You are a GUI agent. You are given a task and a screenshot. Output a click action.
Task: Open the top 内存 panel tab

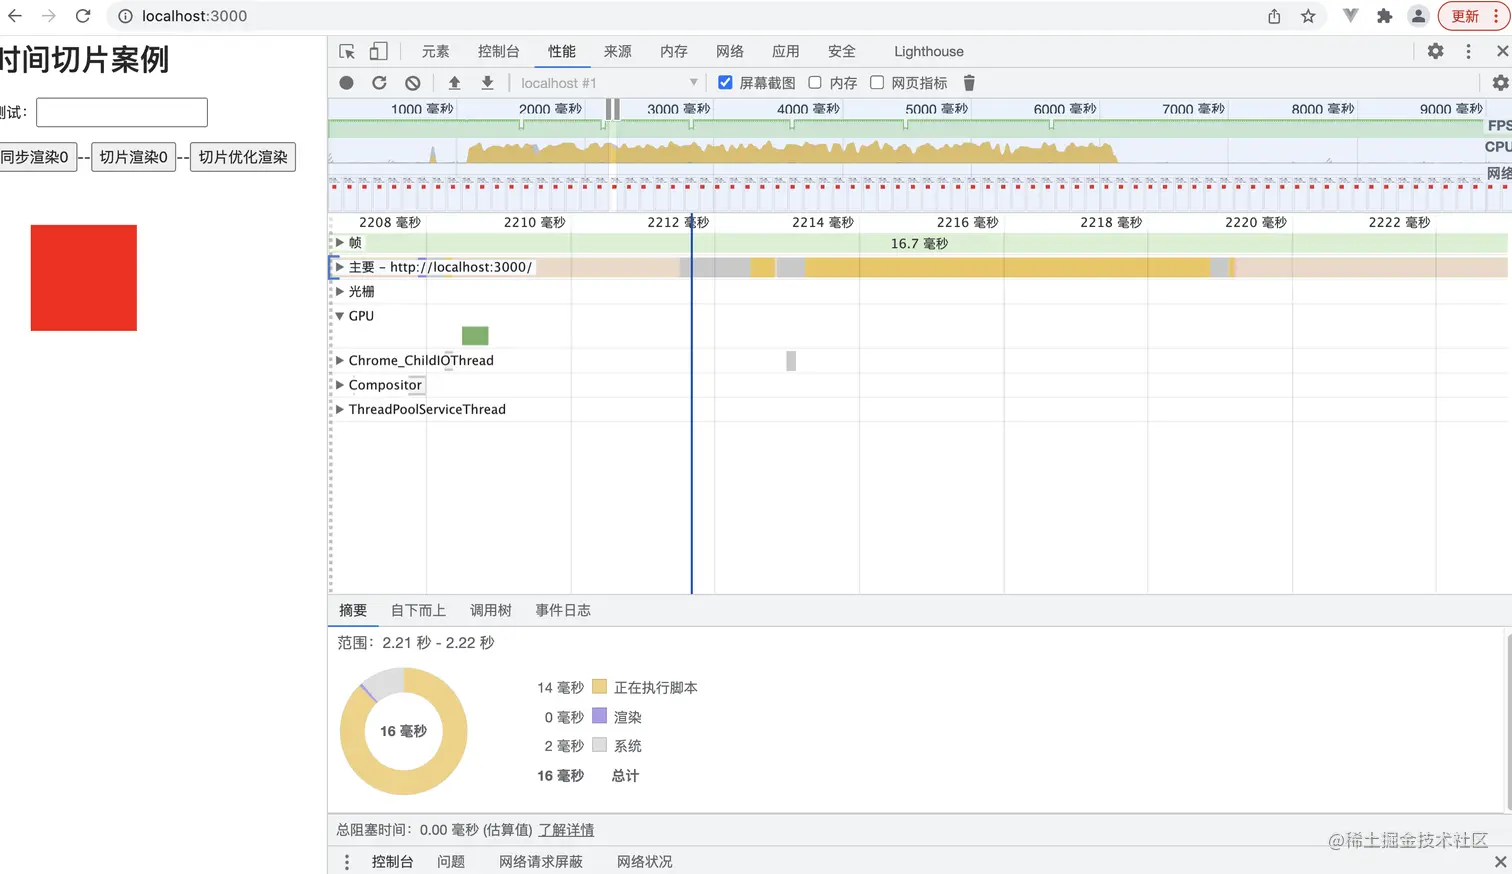tap(673, 51)
